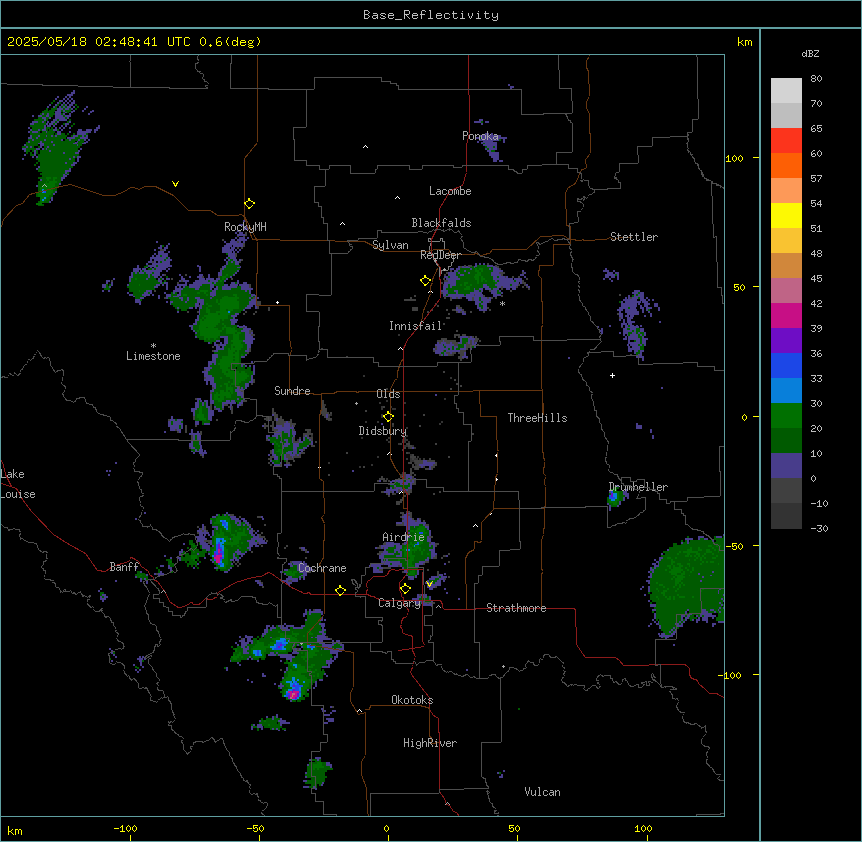Click the Limestone label
This screenshot has height=842, width=862.
[153, 356]
